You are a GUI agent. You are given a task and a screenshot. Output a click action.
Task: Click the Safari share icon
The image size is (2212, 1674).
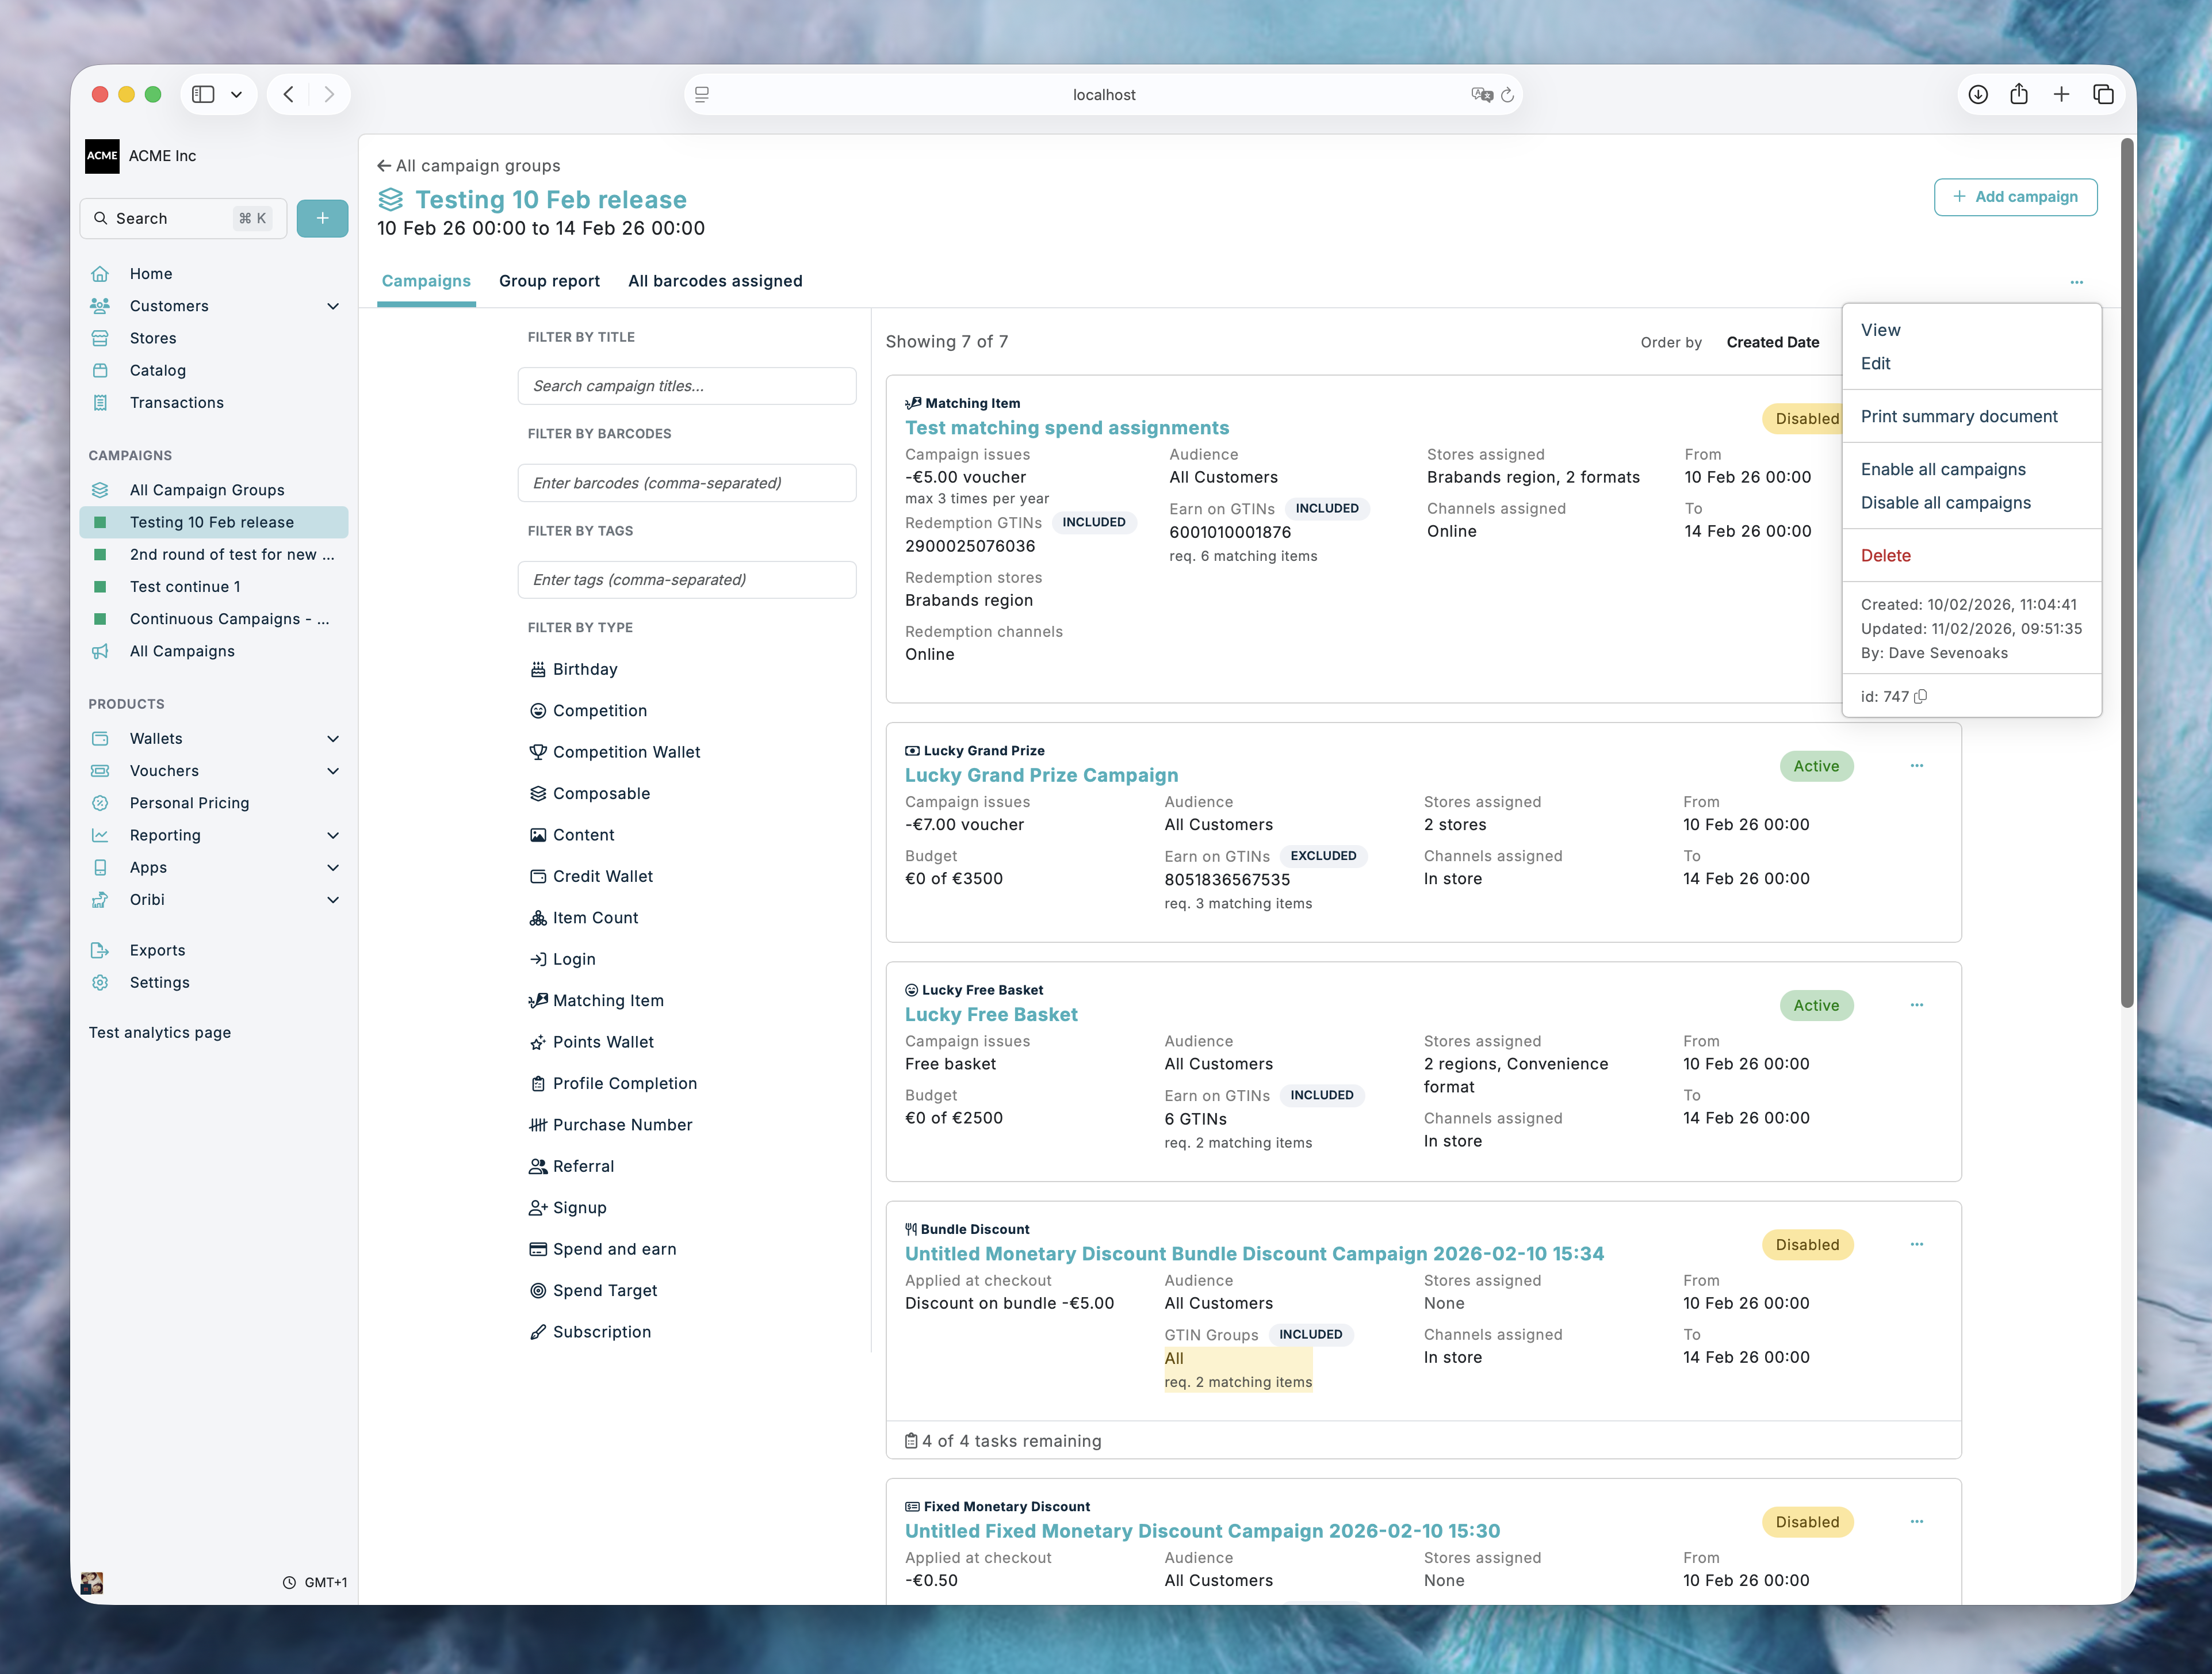click(x=2019, y=95)
